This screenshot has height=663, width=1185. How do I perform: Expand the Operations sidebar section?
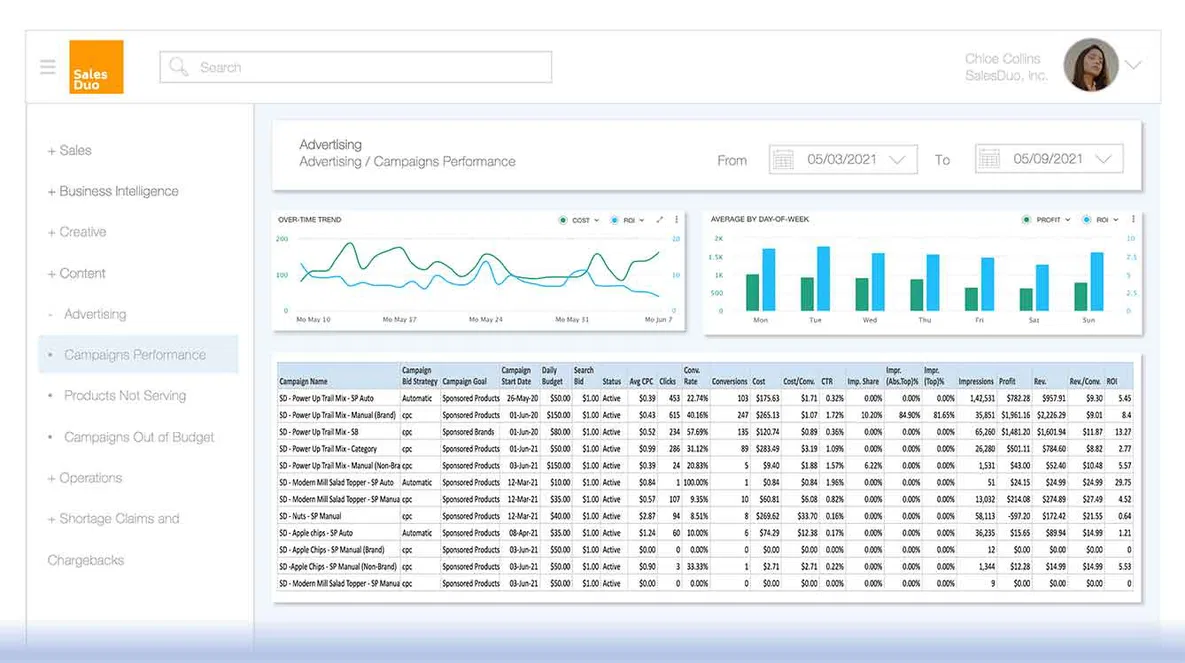[85, 478]
